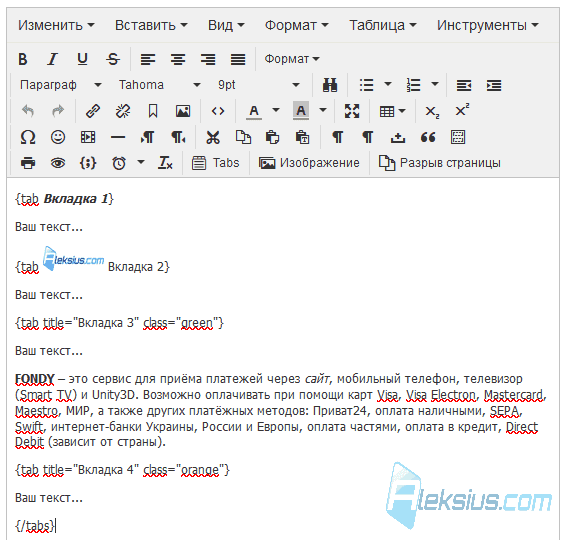Remove the link with unlink icon
The image size is (564, 540).
[123, 111]
